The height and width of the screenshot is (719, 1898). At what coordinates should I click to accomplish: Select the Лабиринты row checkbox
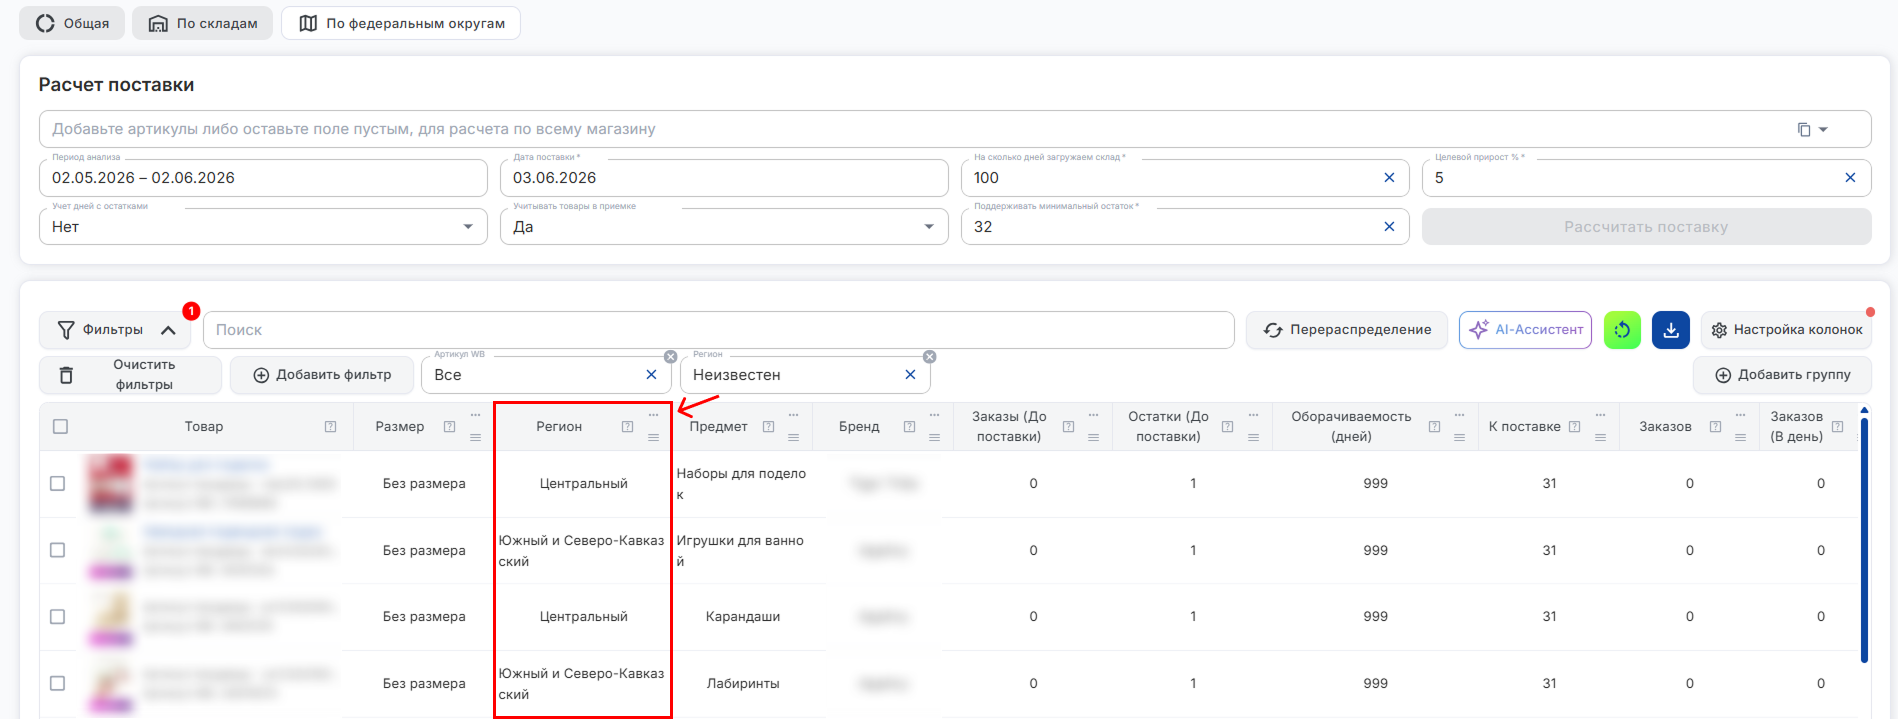click(58, 684)
